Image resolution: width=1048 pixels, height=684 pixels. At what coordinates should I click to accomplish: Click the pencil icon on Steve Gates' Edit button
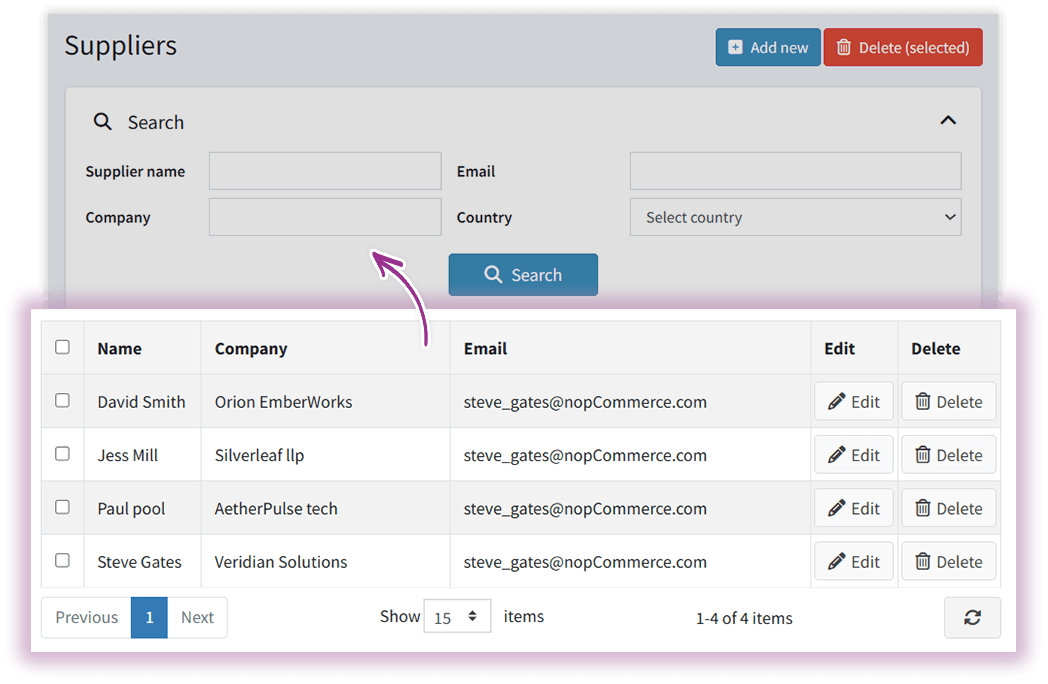click(x=840, y=561)
